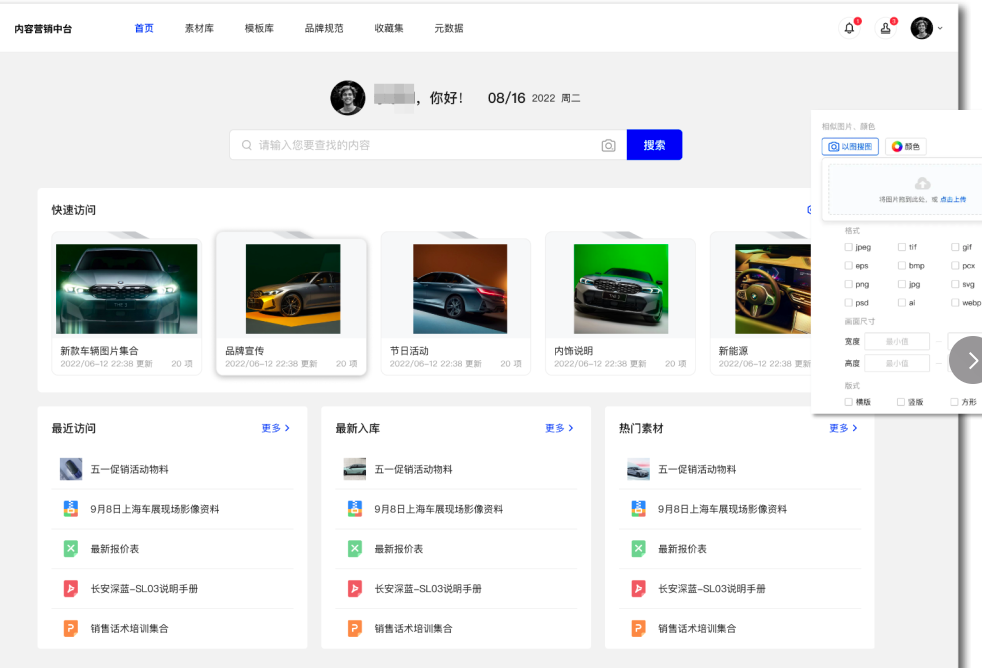Open the 模板库 tab
The width and height of the screenshot is (982, 668).
259,28
